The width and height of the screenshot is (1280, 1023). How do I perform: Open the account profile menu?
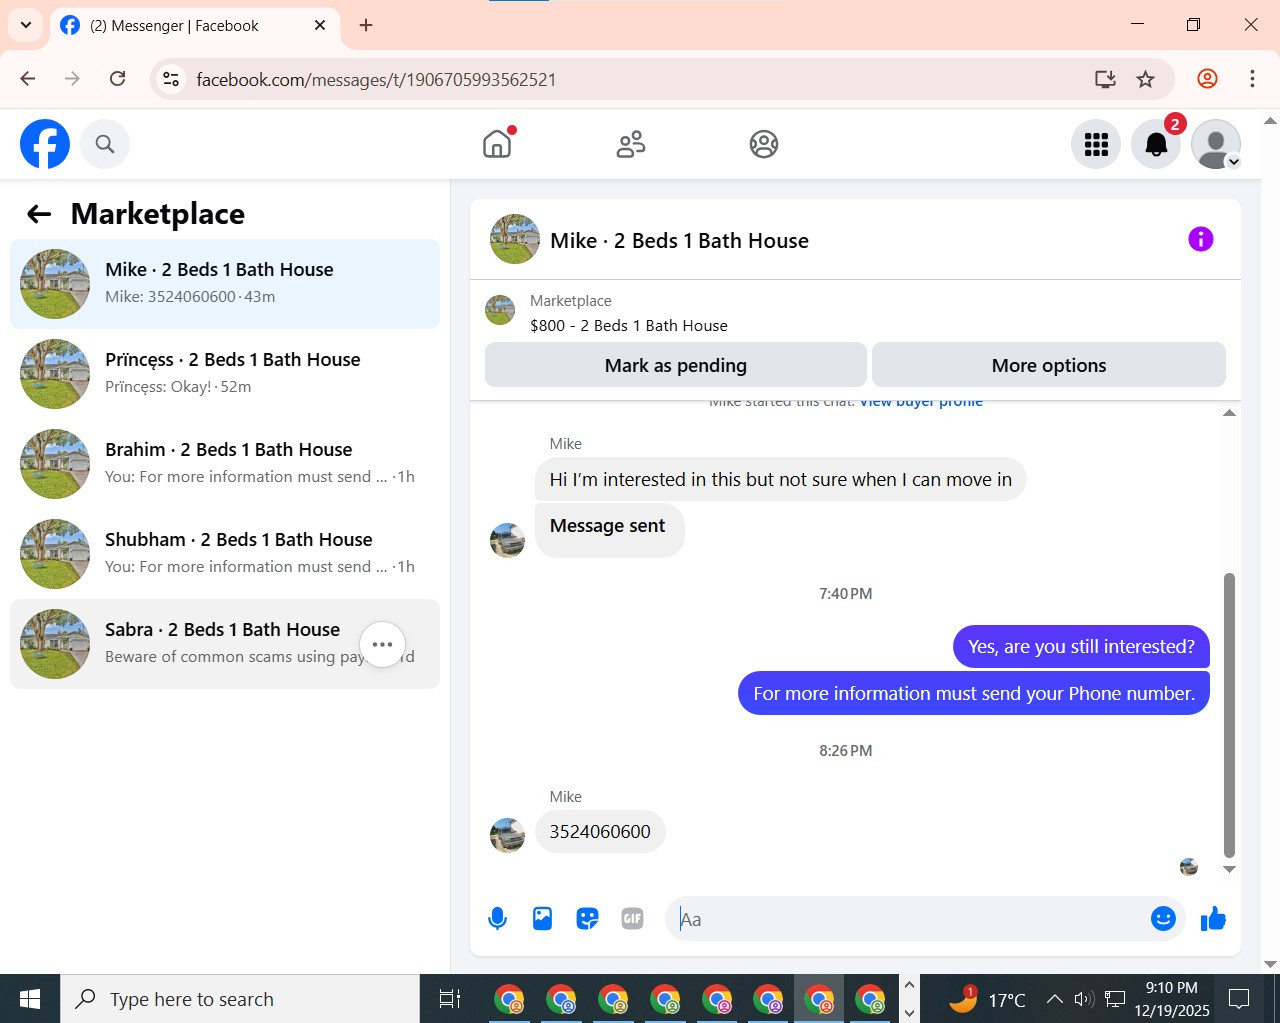(x=1216, y=144)
